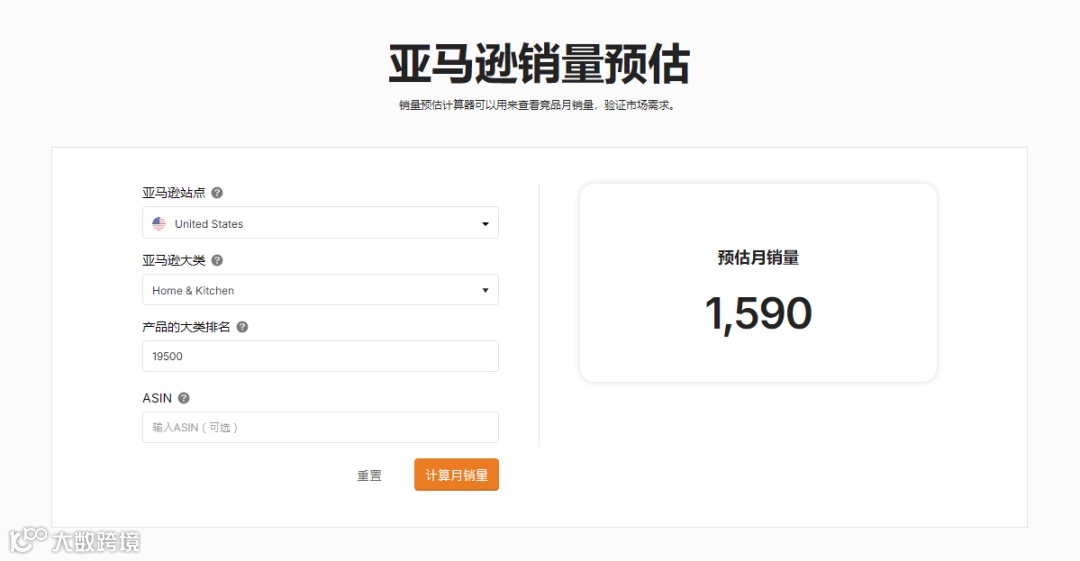Click the orange 计算月销量 button

(456, 475)
